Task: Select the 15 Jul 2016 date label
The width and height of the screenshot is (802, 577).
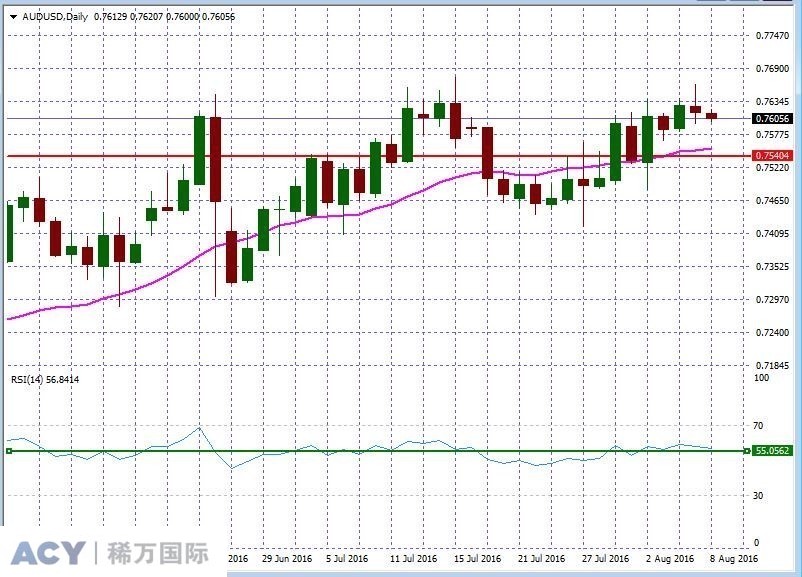Action: click(477, 559)
